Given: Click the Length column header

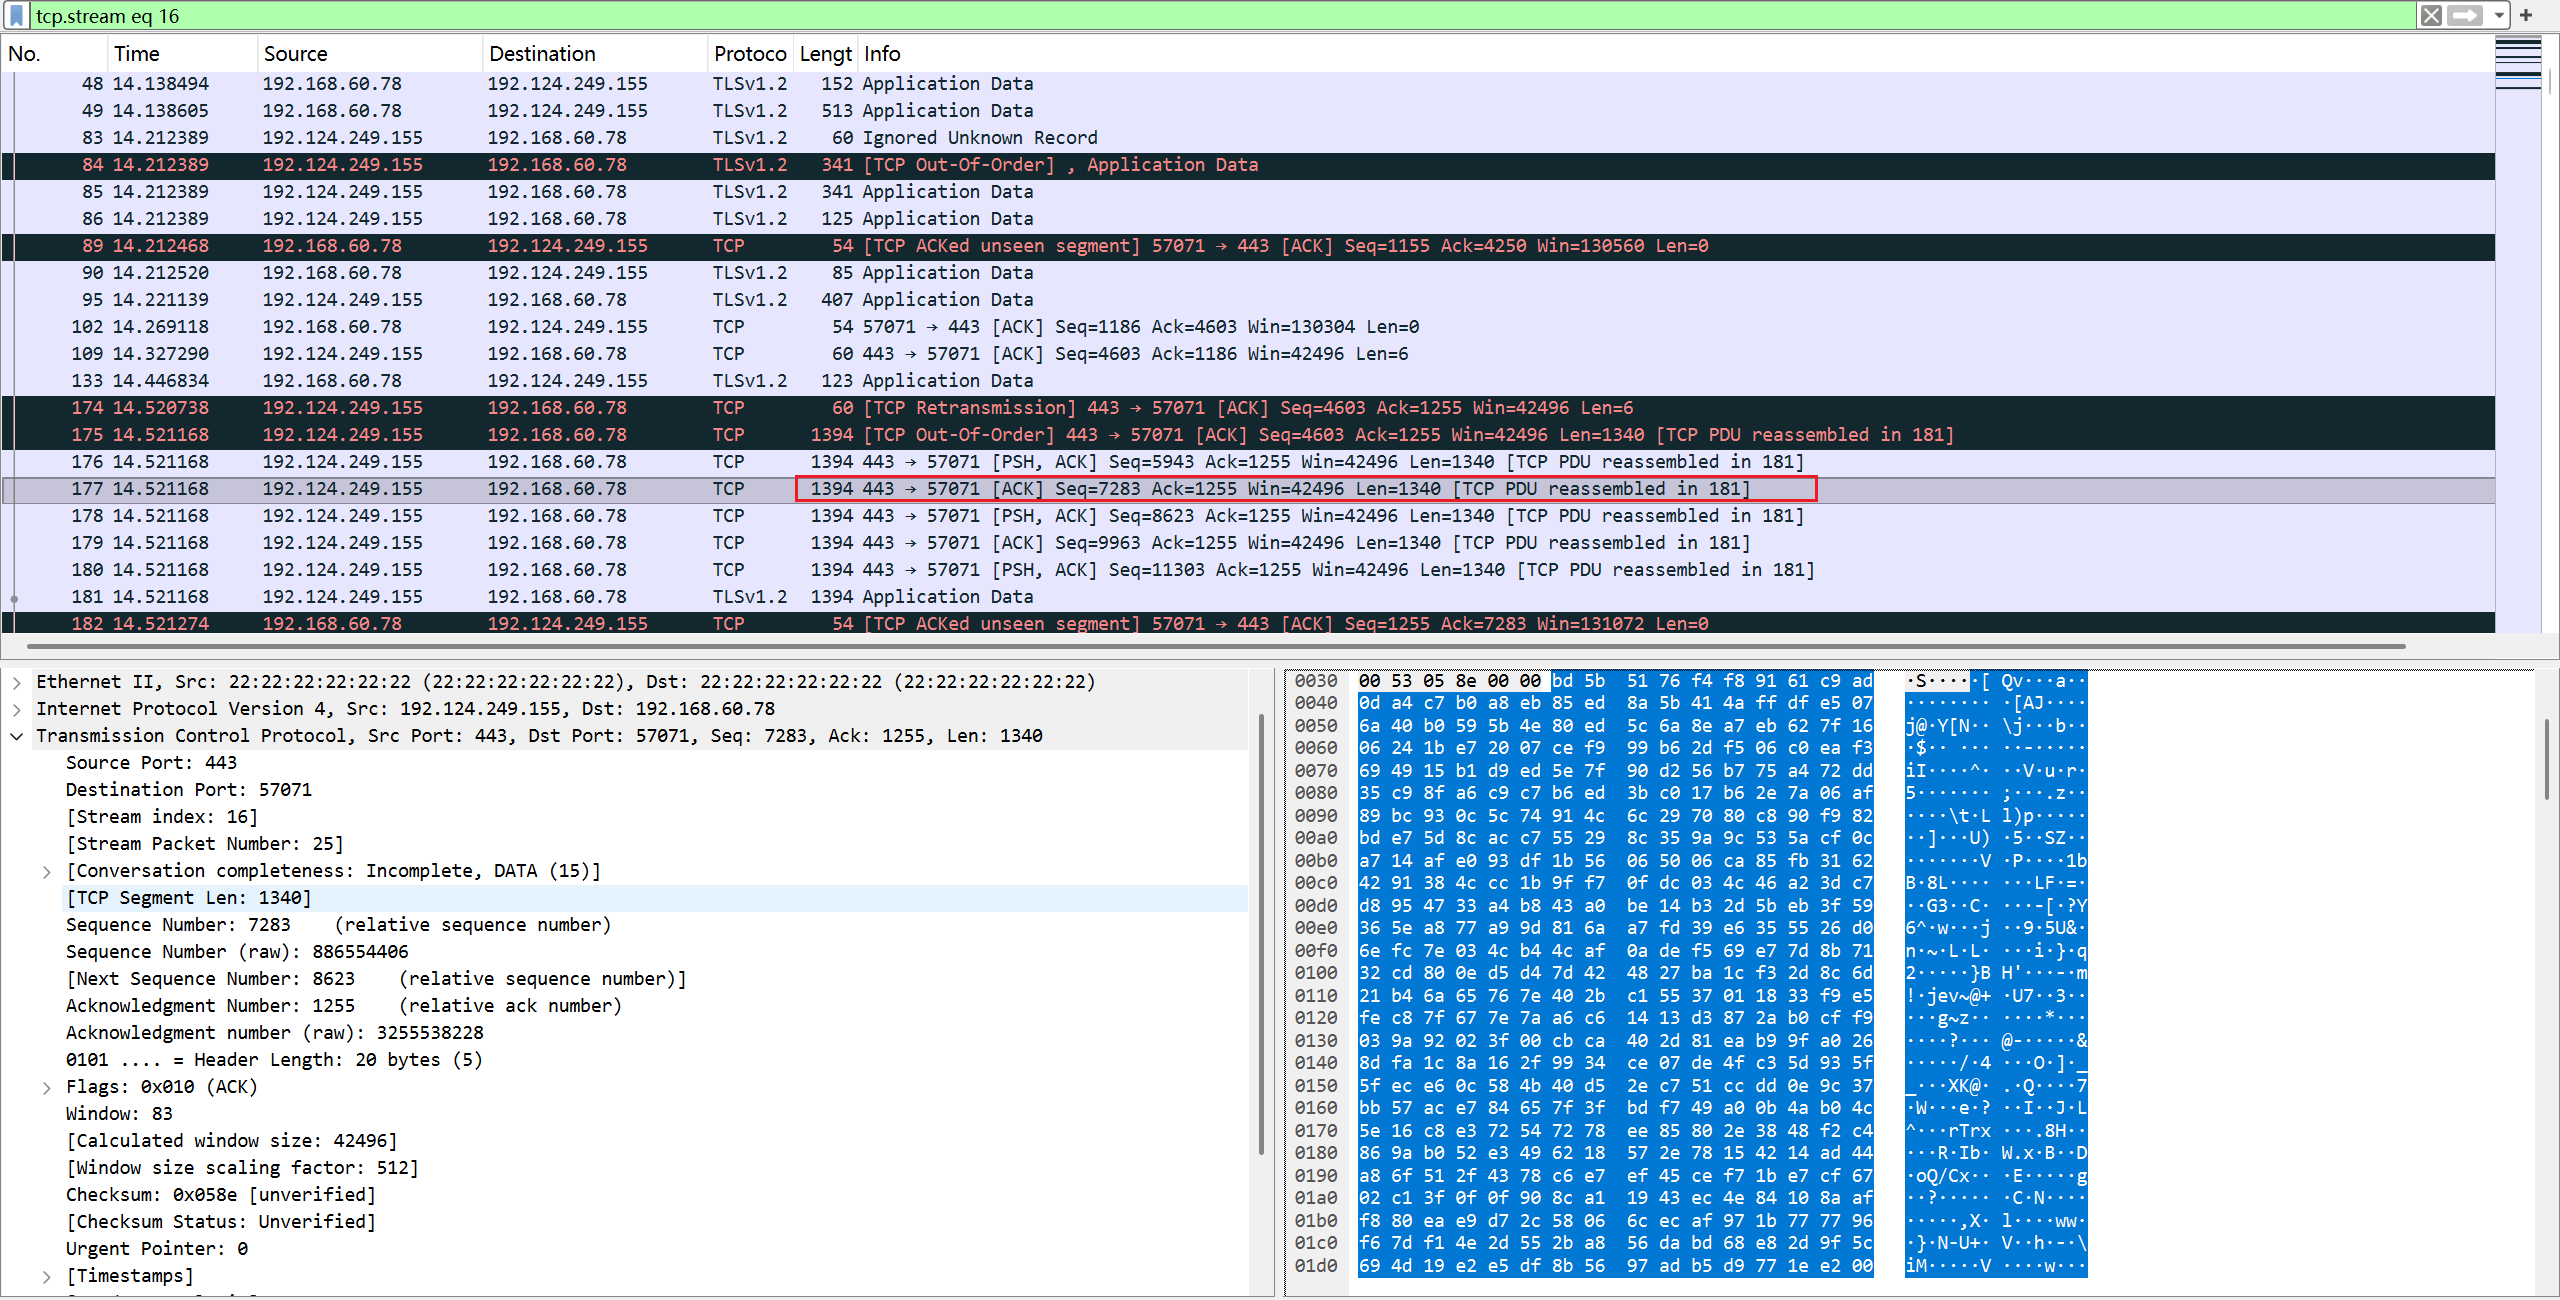Looking at the screenshot, I should click(826, 54).
